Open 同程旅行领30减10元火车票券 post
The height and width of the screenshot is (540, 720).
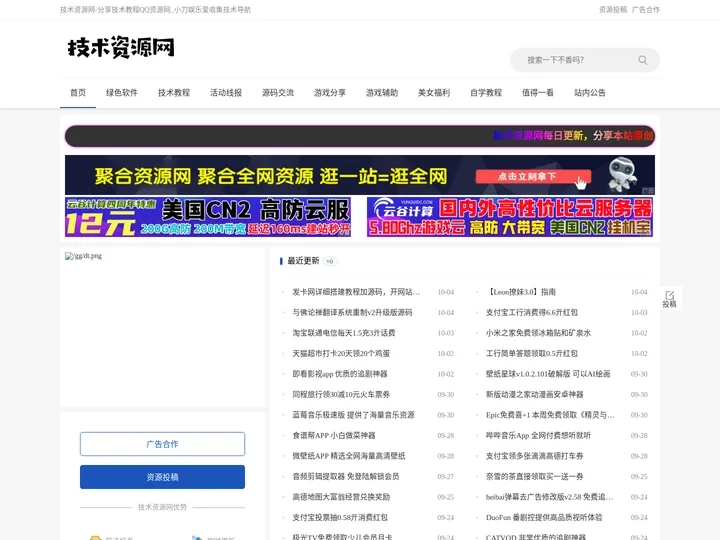tap(341, 394)
